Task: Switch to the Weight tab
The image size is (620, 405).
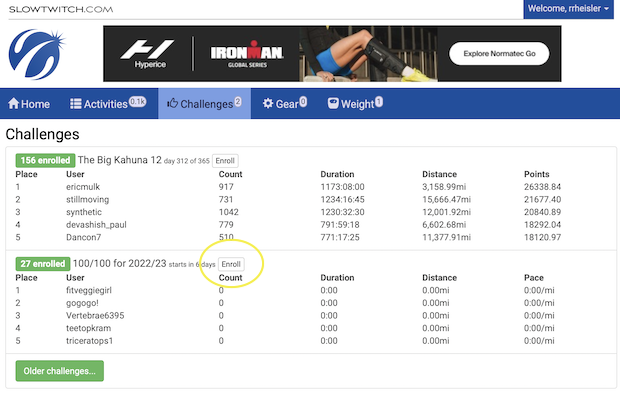Action: [357, 104]
